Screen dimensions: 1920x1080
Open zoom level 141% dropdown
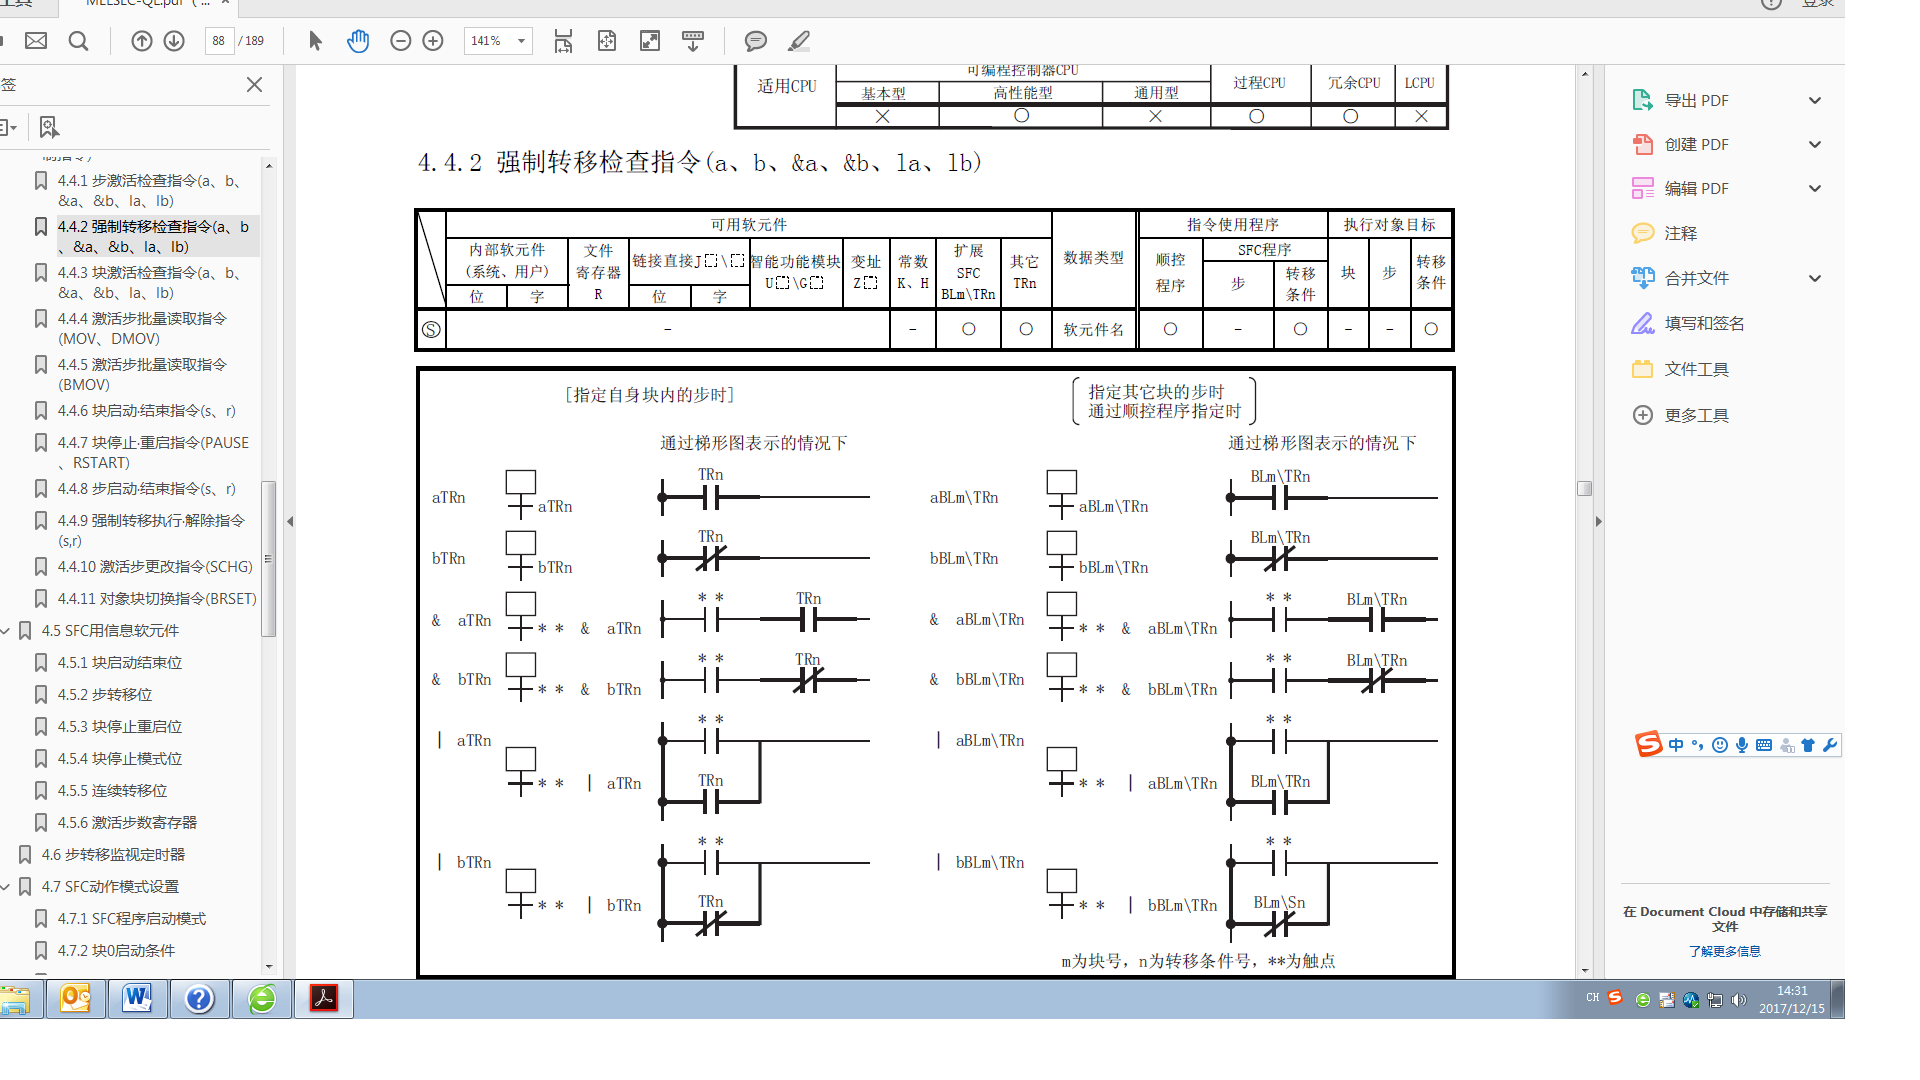[521, 41]
